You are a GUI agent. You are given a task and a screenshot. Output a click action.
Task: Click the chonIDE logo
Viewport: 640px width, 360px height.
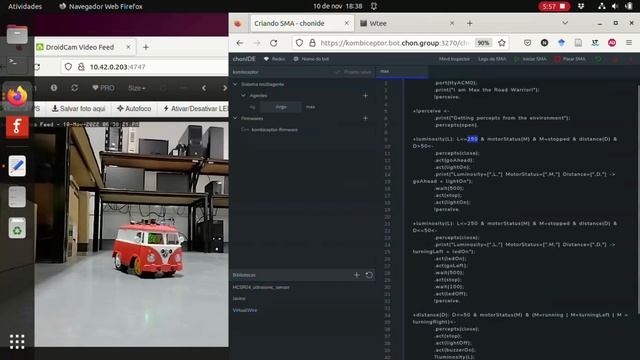(x=244, y=59)
